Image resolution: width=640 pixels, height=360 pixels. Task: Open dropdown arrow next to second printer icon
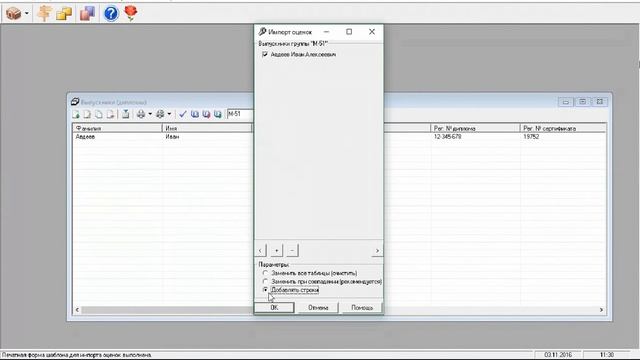tap(169, 114)
